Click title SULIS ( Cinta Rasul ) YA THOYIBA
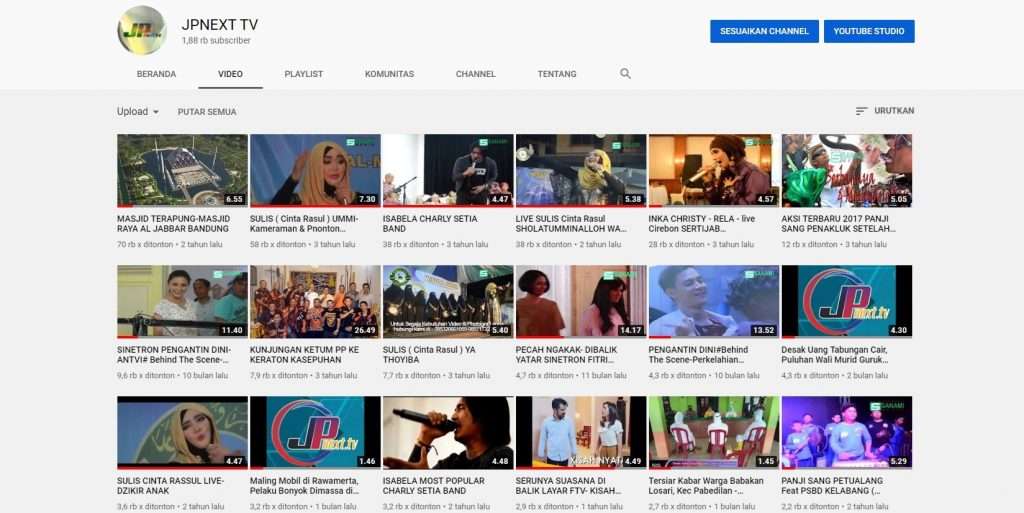The width and height of the screenshot is (1024, 513). 429,354
